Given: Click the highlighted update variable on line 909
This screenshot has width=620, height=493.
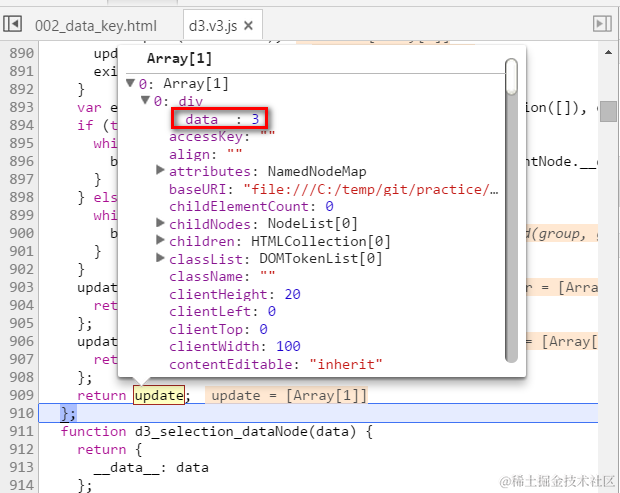Looking at the screenshot, I should [159, 395].
